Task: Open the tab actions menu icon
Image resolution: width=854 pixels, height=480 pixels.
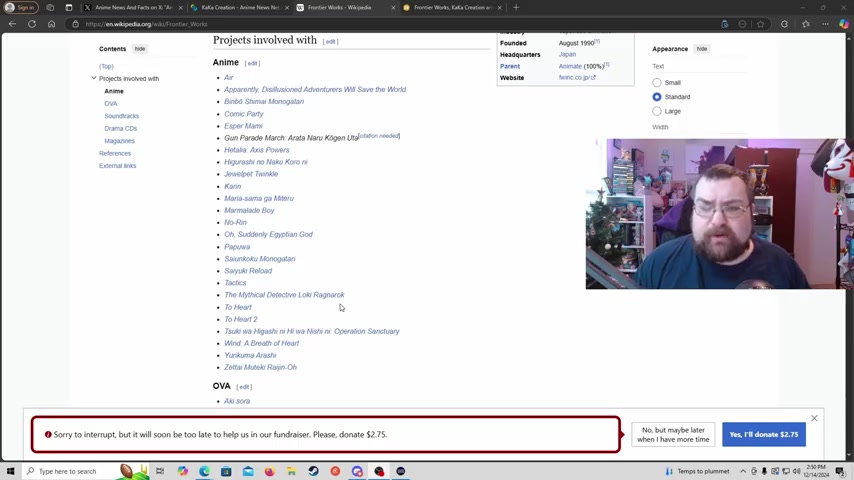Action: [x=69, y=8]
